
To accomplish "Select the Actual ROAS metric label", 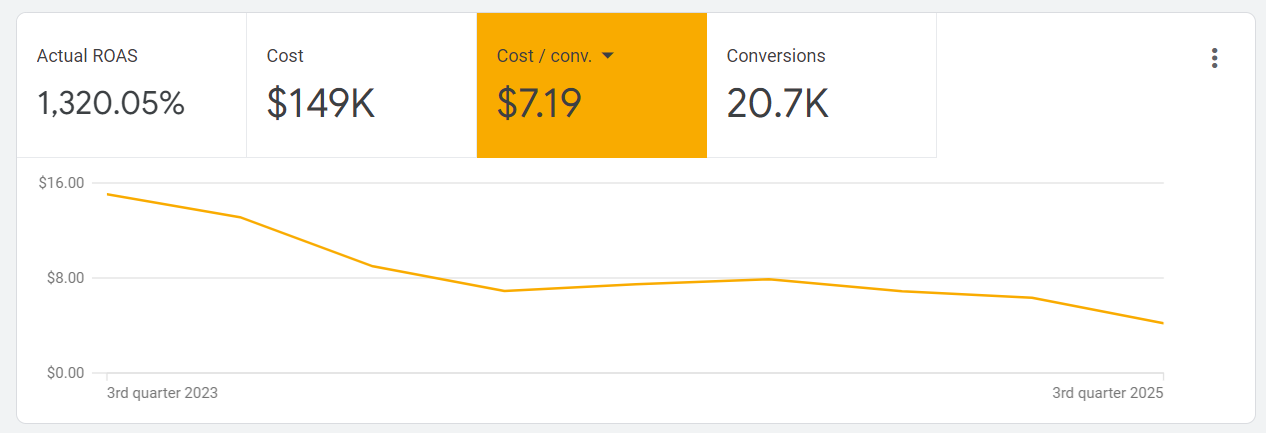I will pos(87,56).
